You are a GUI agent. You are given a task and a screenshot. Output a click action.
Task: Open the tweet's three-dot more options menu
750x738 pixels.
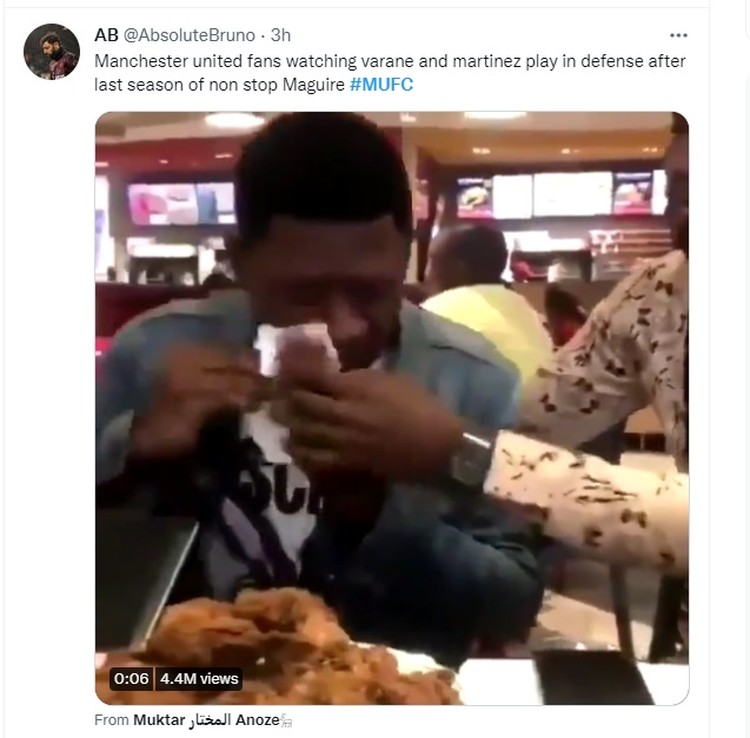point(679,35)
